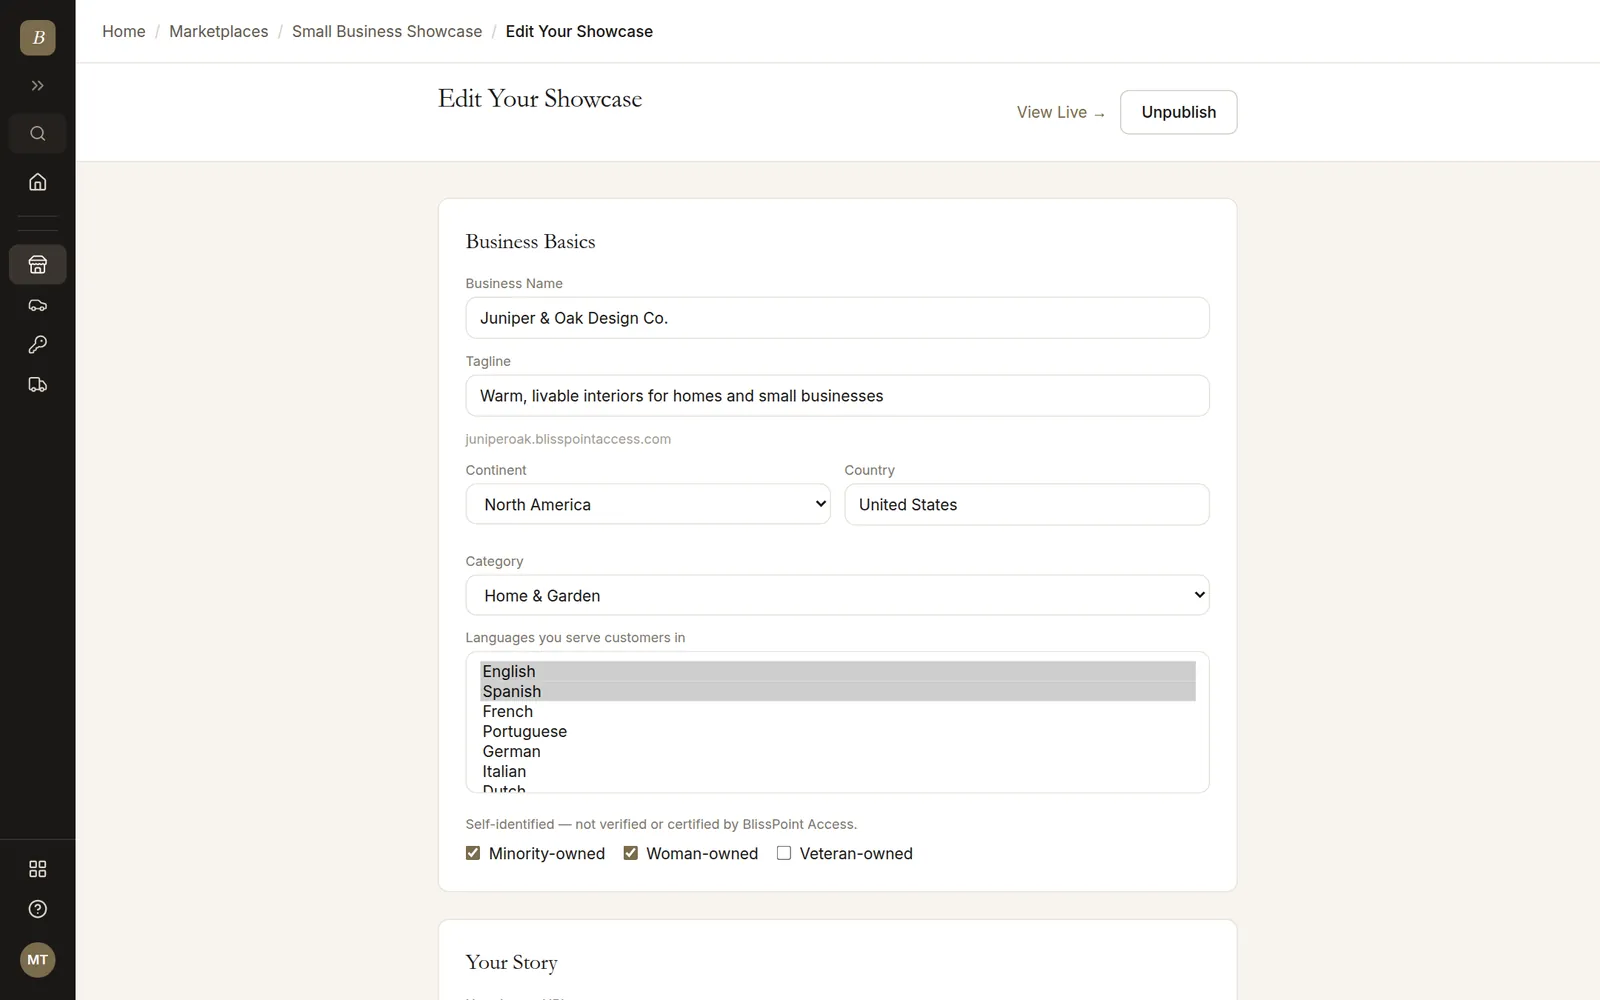Go to Home breadcrumb

[x=124, y=31]
